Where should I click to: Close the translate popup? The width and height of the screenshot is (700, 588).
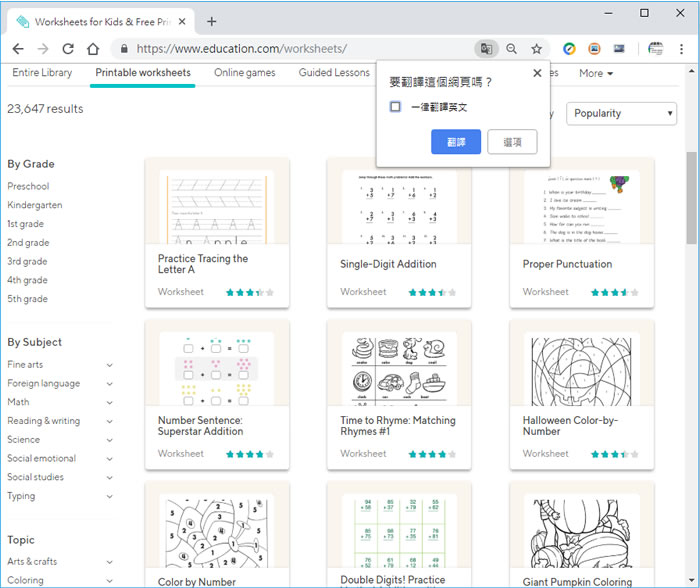click(537, 73)
